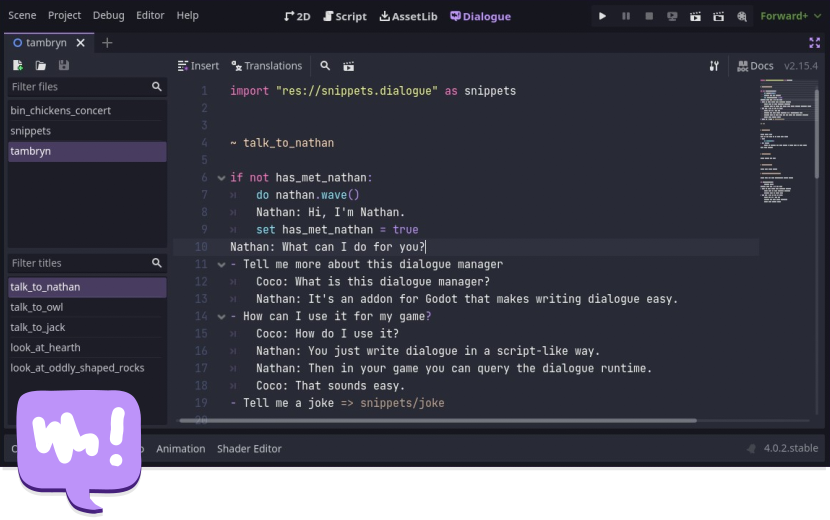Screen dimensions: 830x520
Task: Open the Insert menu
Action: pos(198,66)
